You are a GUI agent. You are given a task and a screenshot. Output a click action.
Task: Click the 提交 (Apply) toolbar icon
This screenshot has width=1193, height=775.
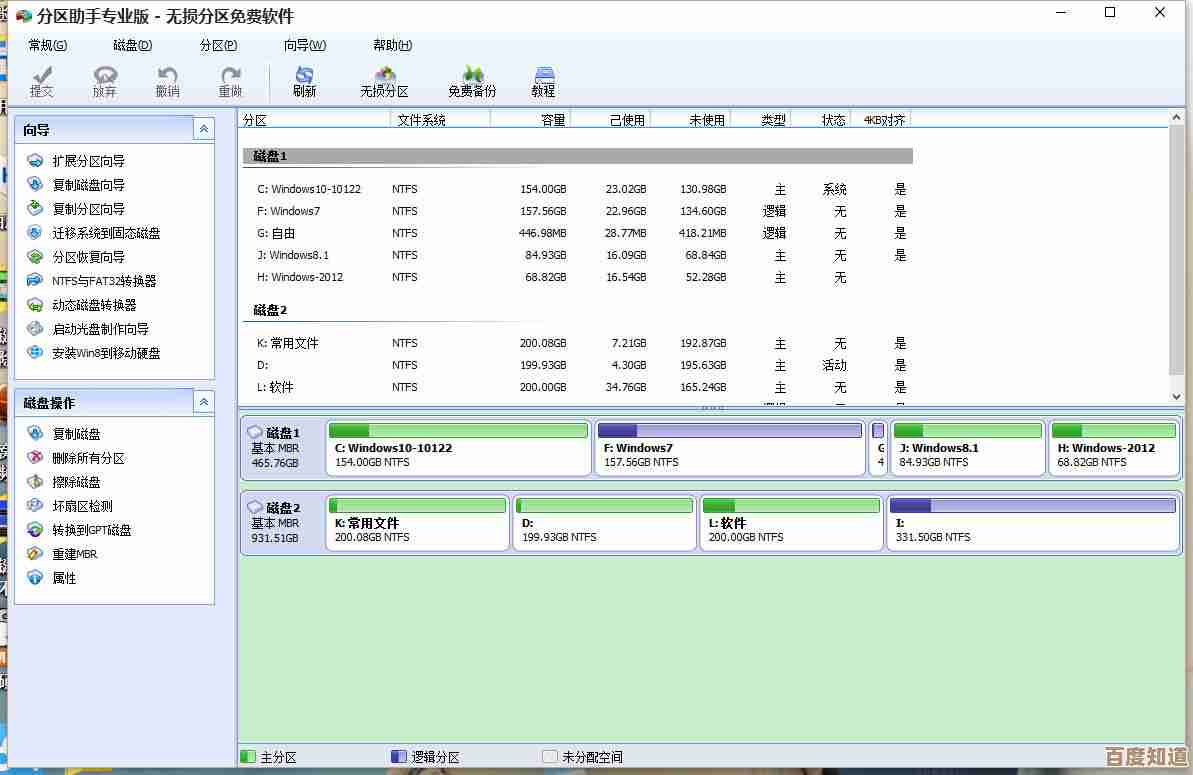pyautogui.click(x=42, y=81)
